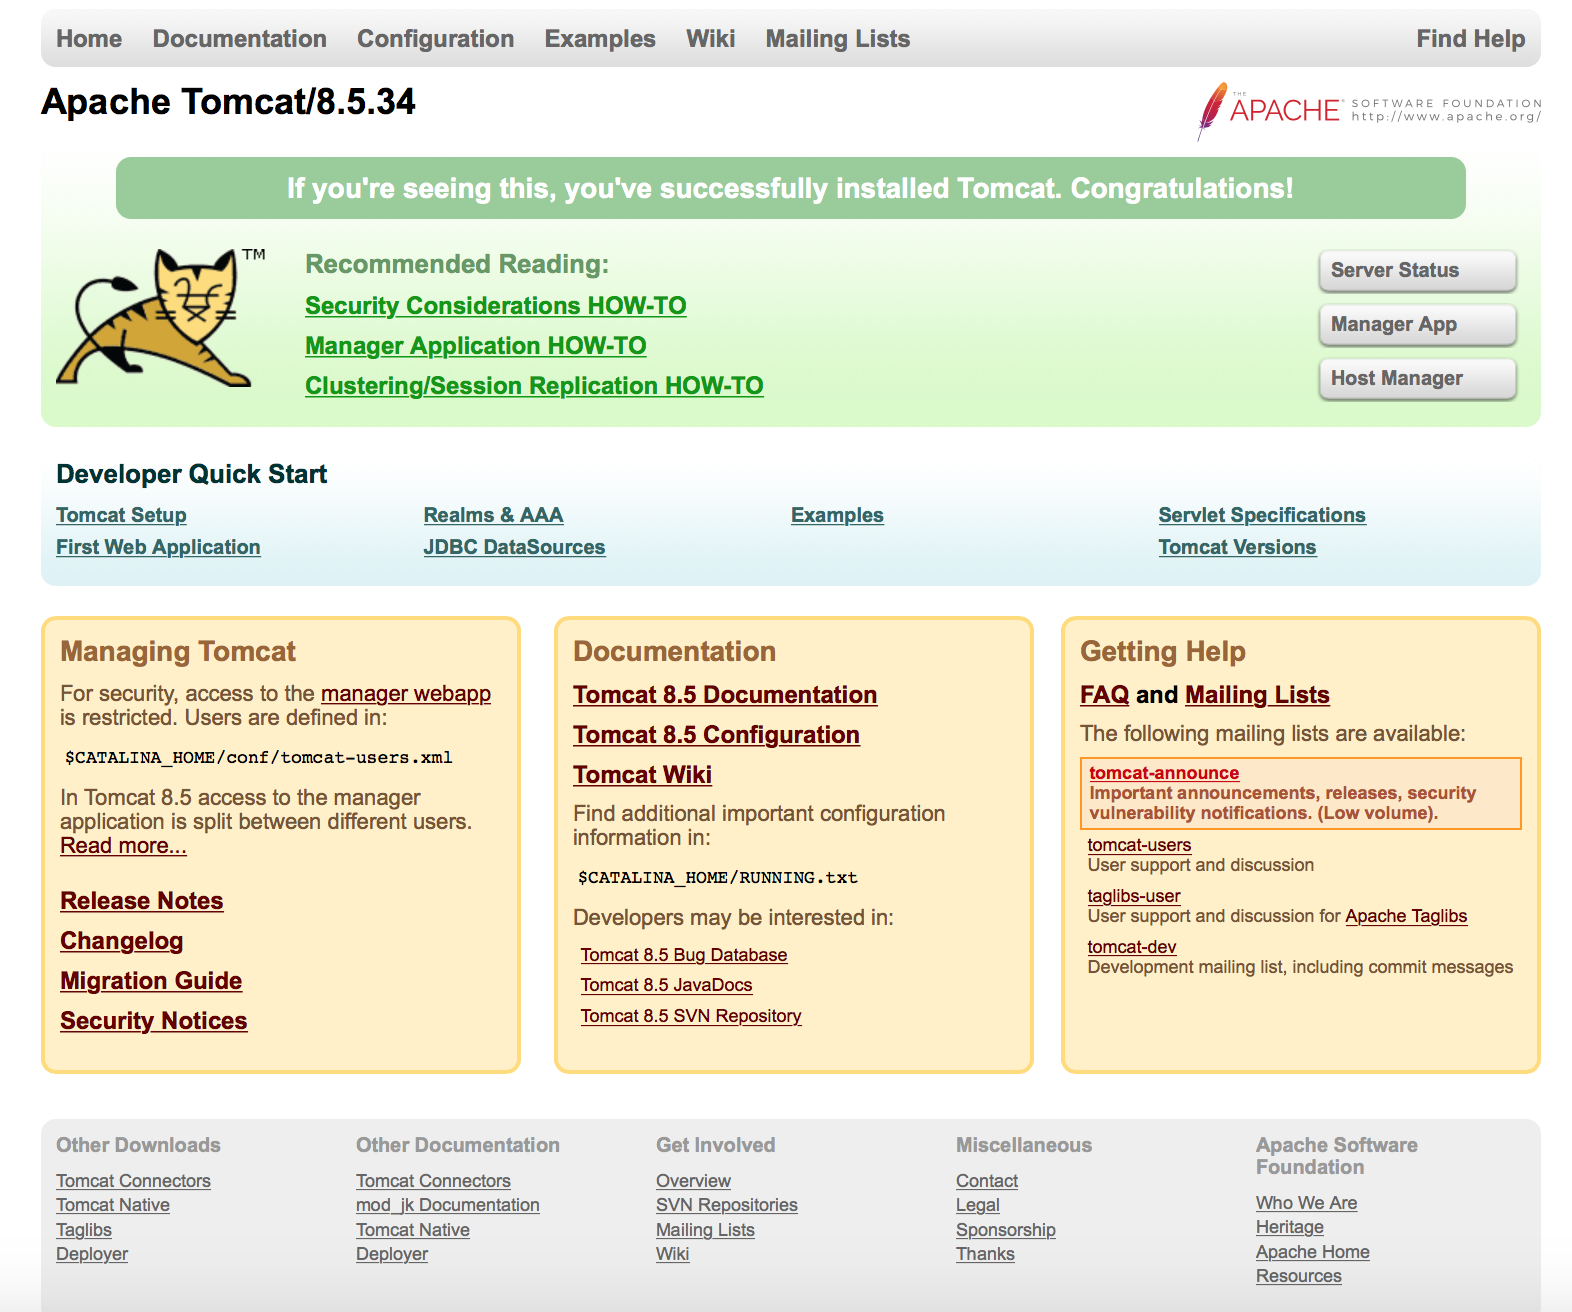Open Who We Are footer link
The height and width of the screenshot is (1312, 1572).
click(1307, 1203)
